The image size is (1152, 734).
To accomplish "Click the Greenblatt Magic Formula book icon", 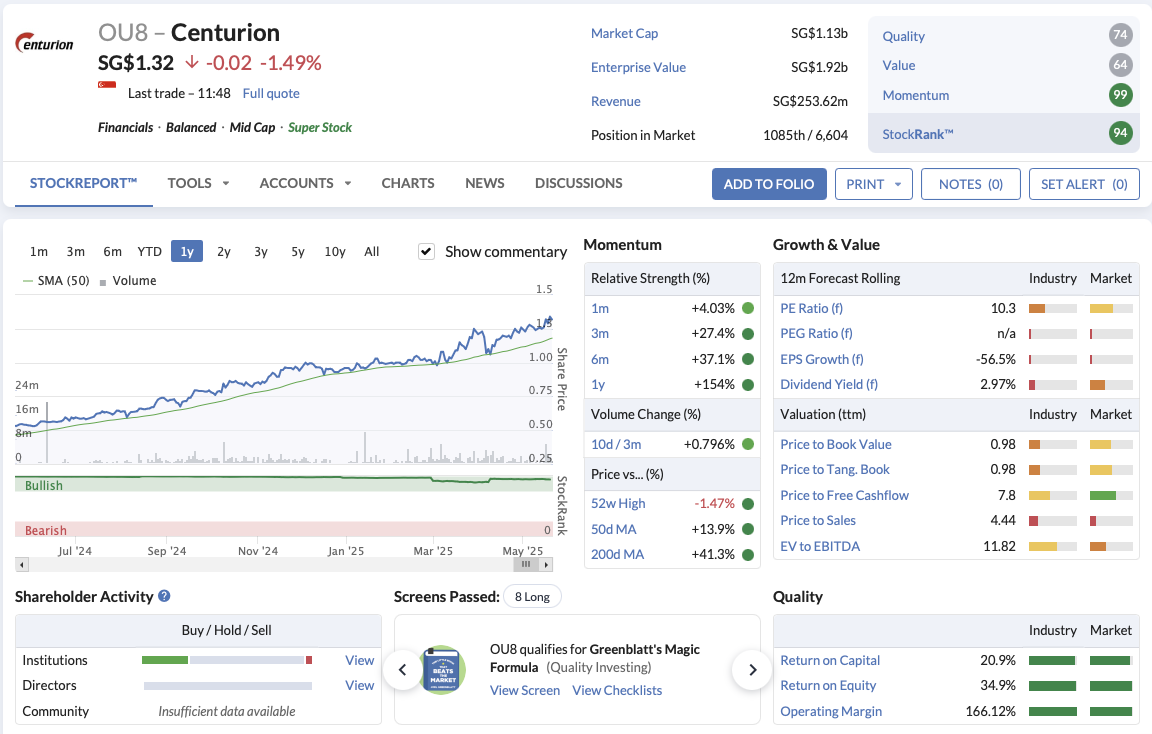I will click(x=443, y=669).
